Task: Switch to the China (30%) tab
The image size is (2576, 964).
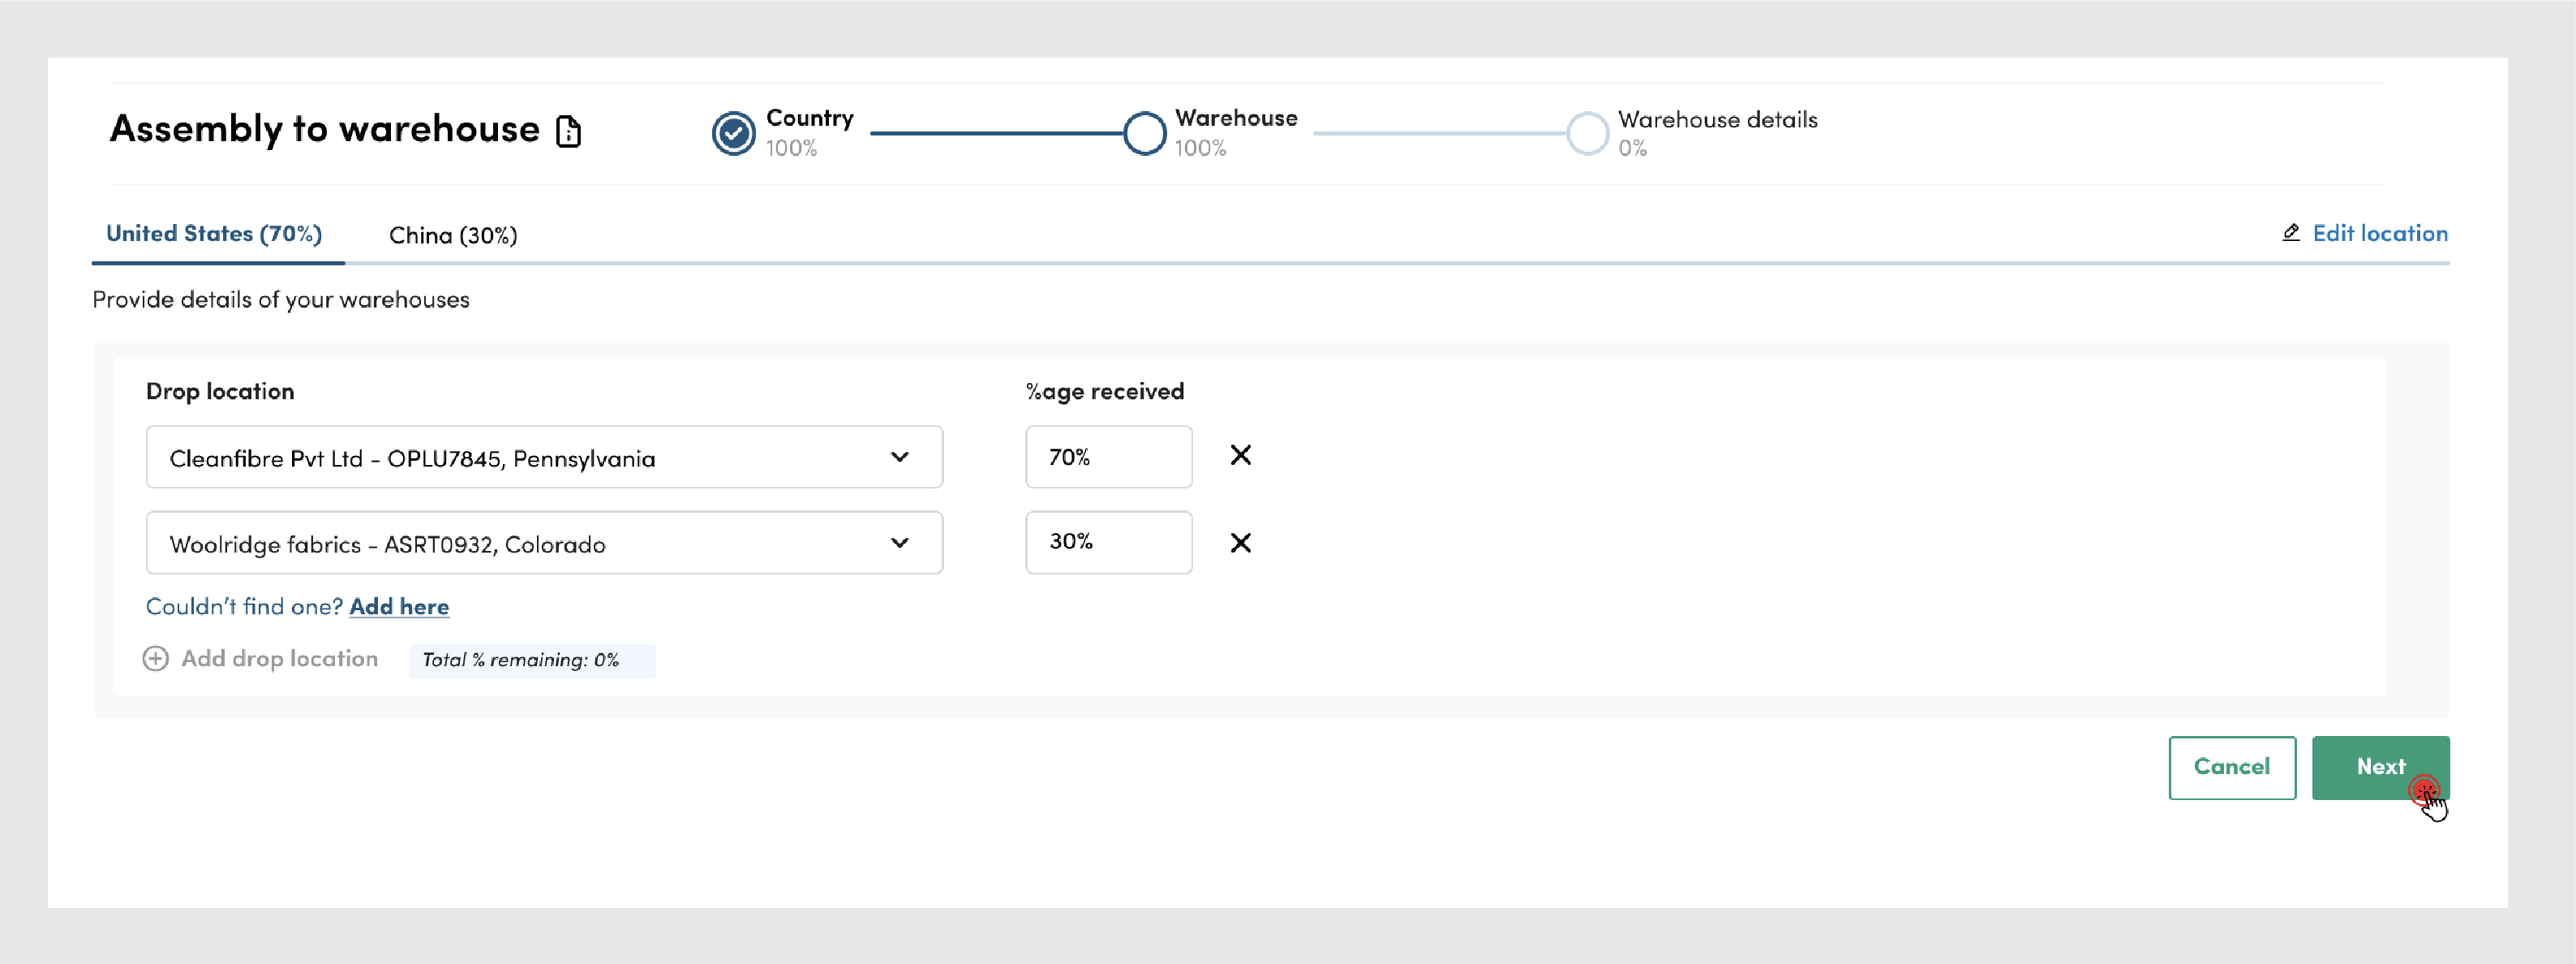Action: tap(453, 235)
